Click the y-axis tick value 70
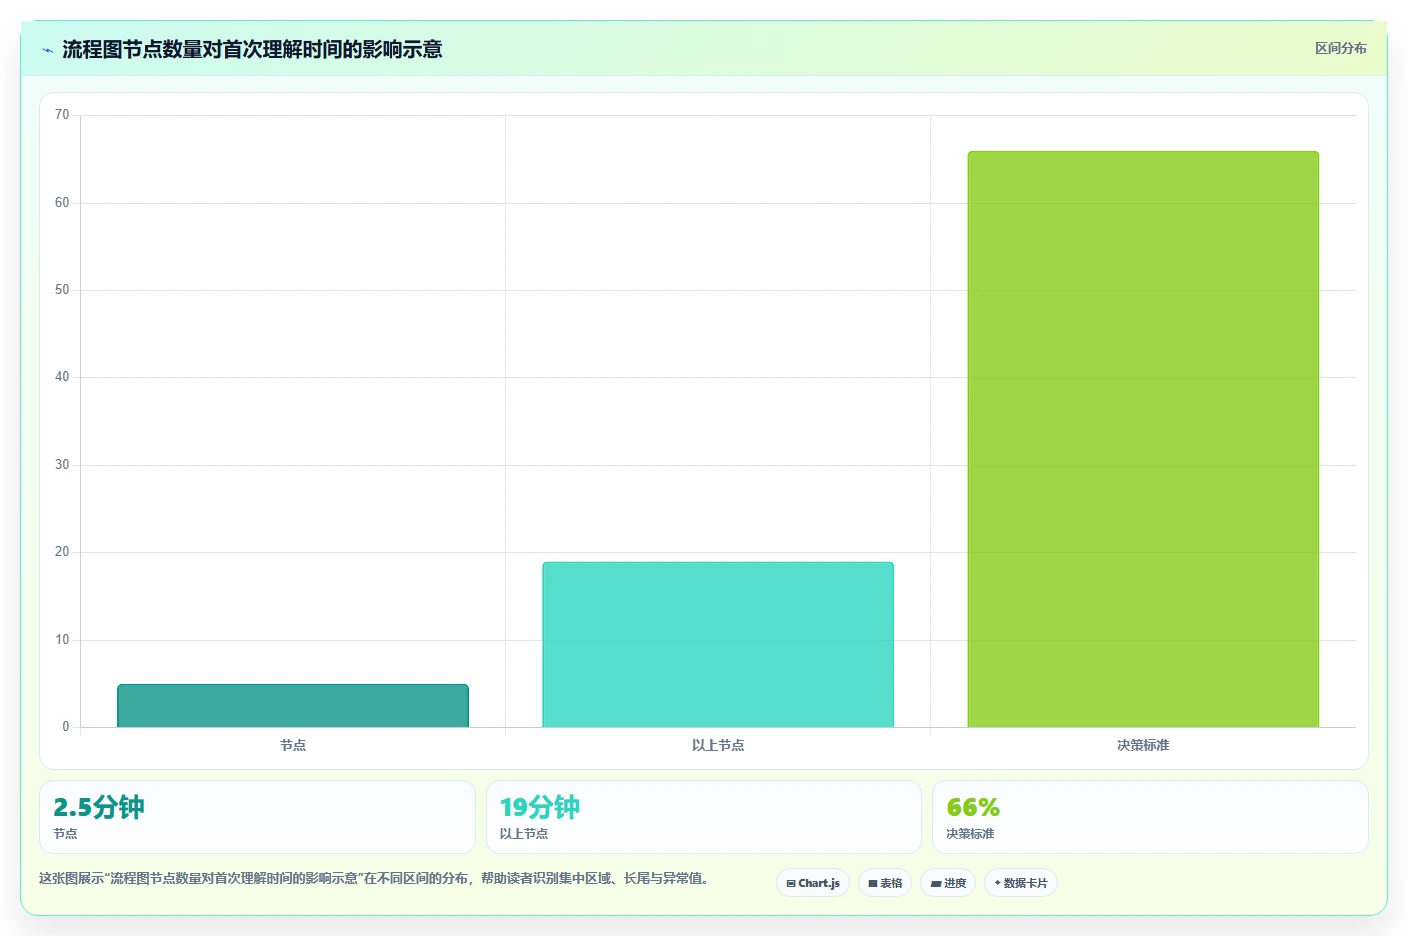The width and height of the screenshot is (1408, 936). [62, 115]
